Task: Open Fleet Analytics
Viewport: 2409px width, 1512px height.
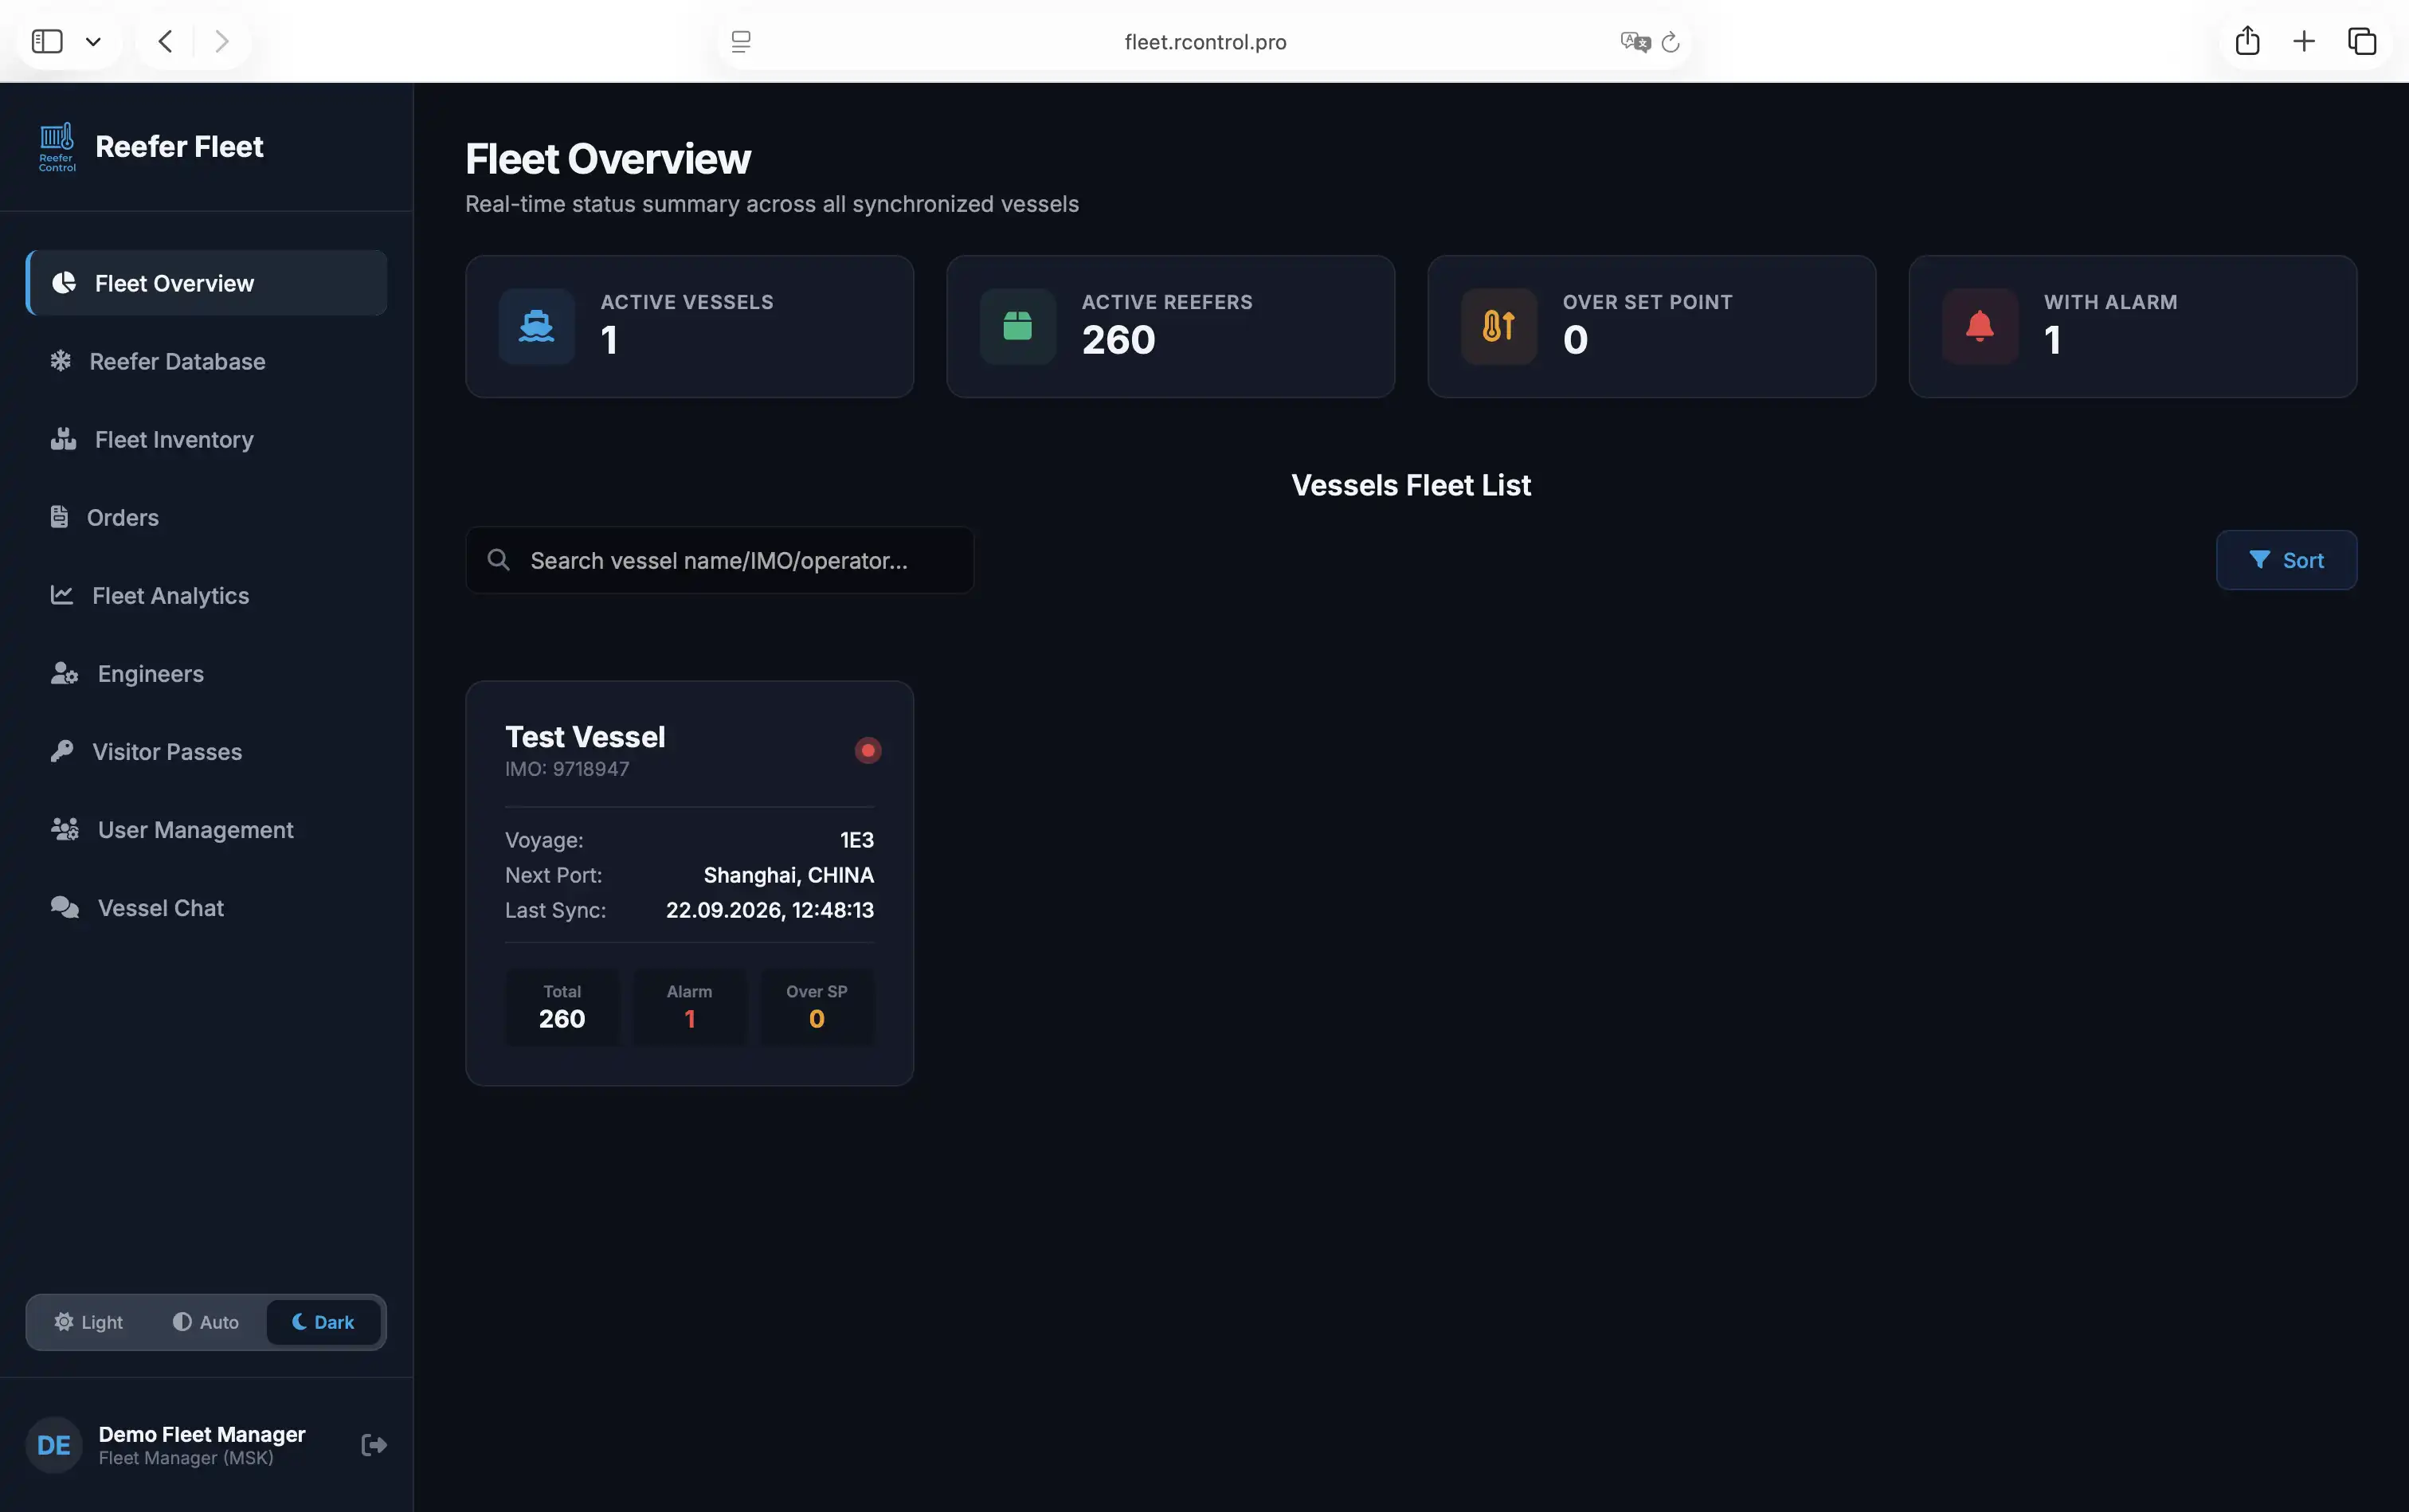Action: point(206,595)
